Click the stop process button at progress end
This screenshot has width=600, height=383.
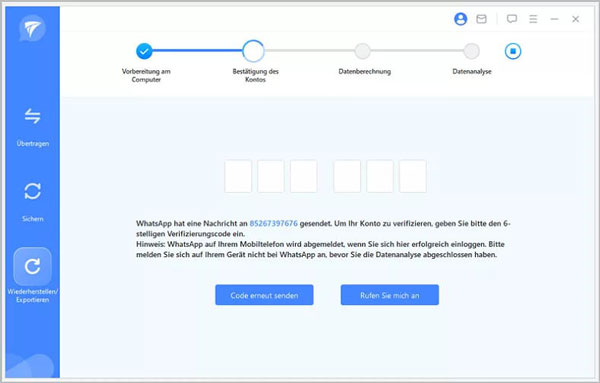point(513,51)
